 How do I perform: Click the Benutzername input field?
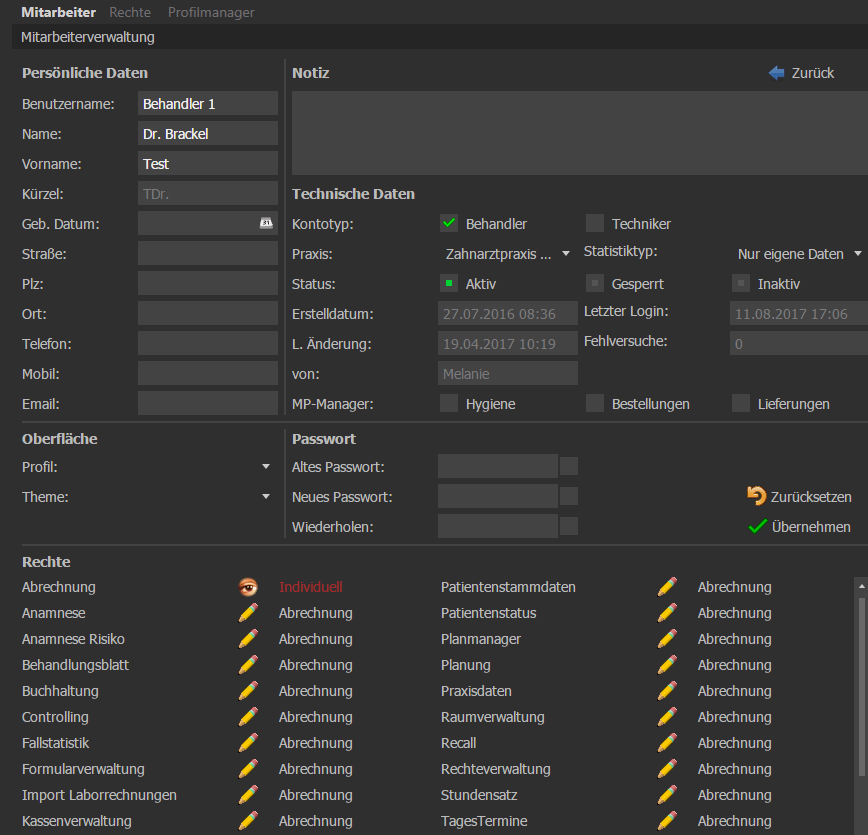coord(208,104)
